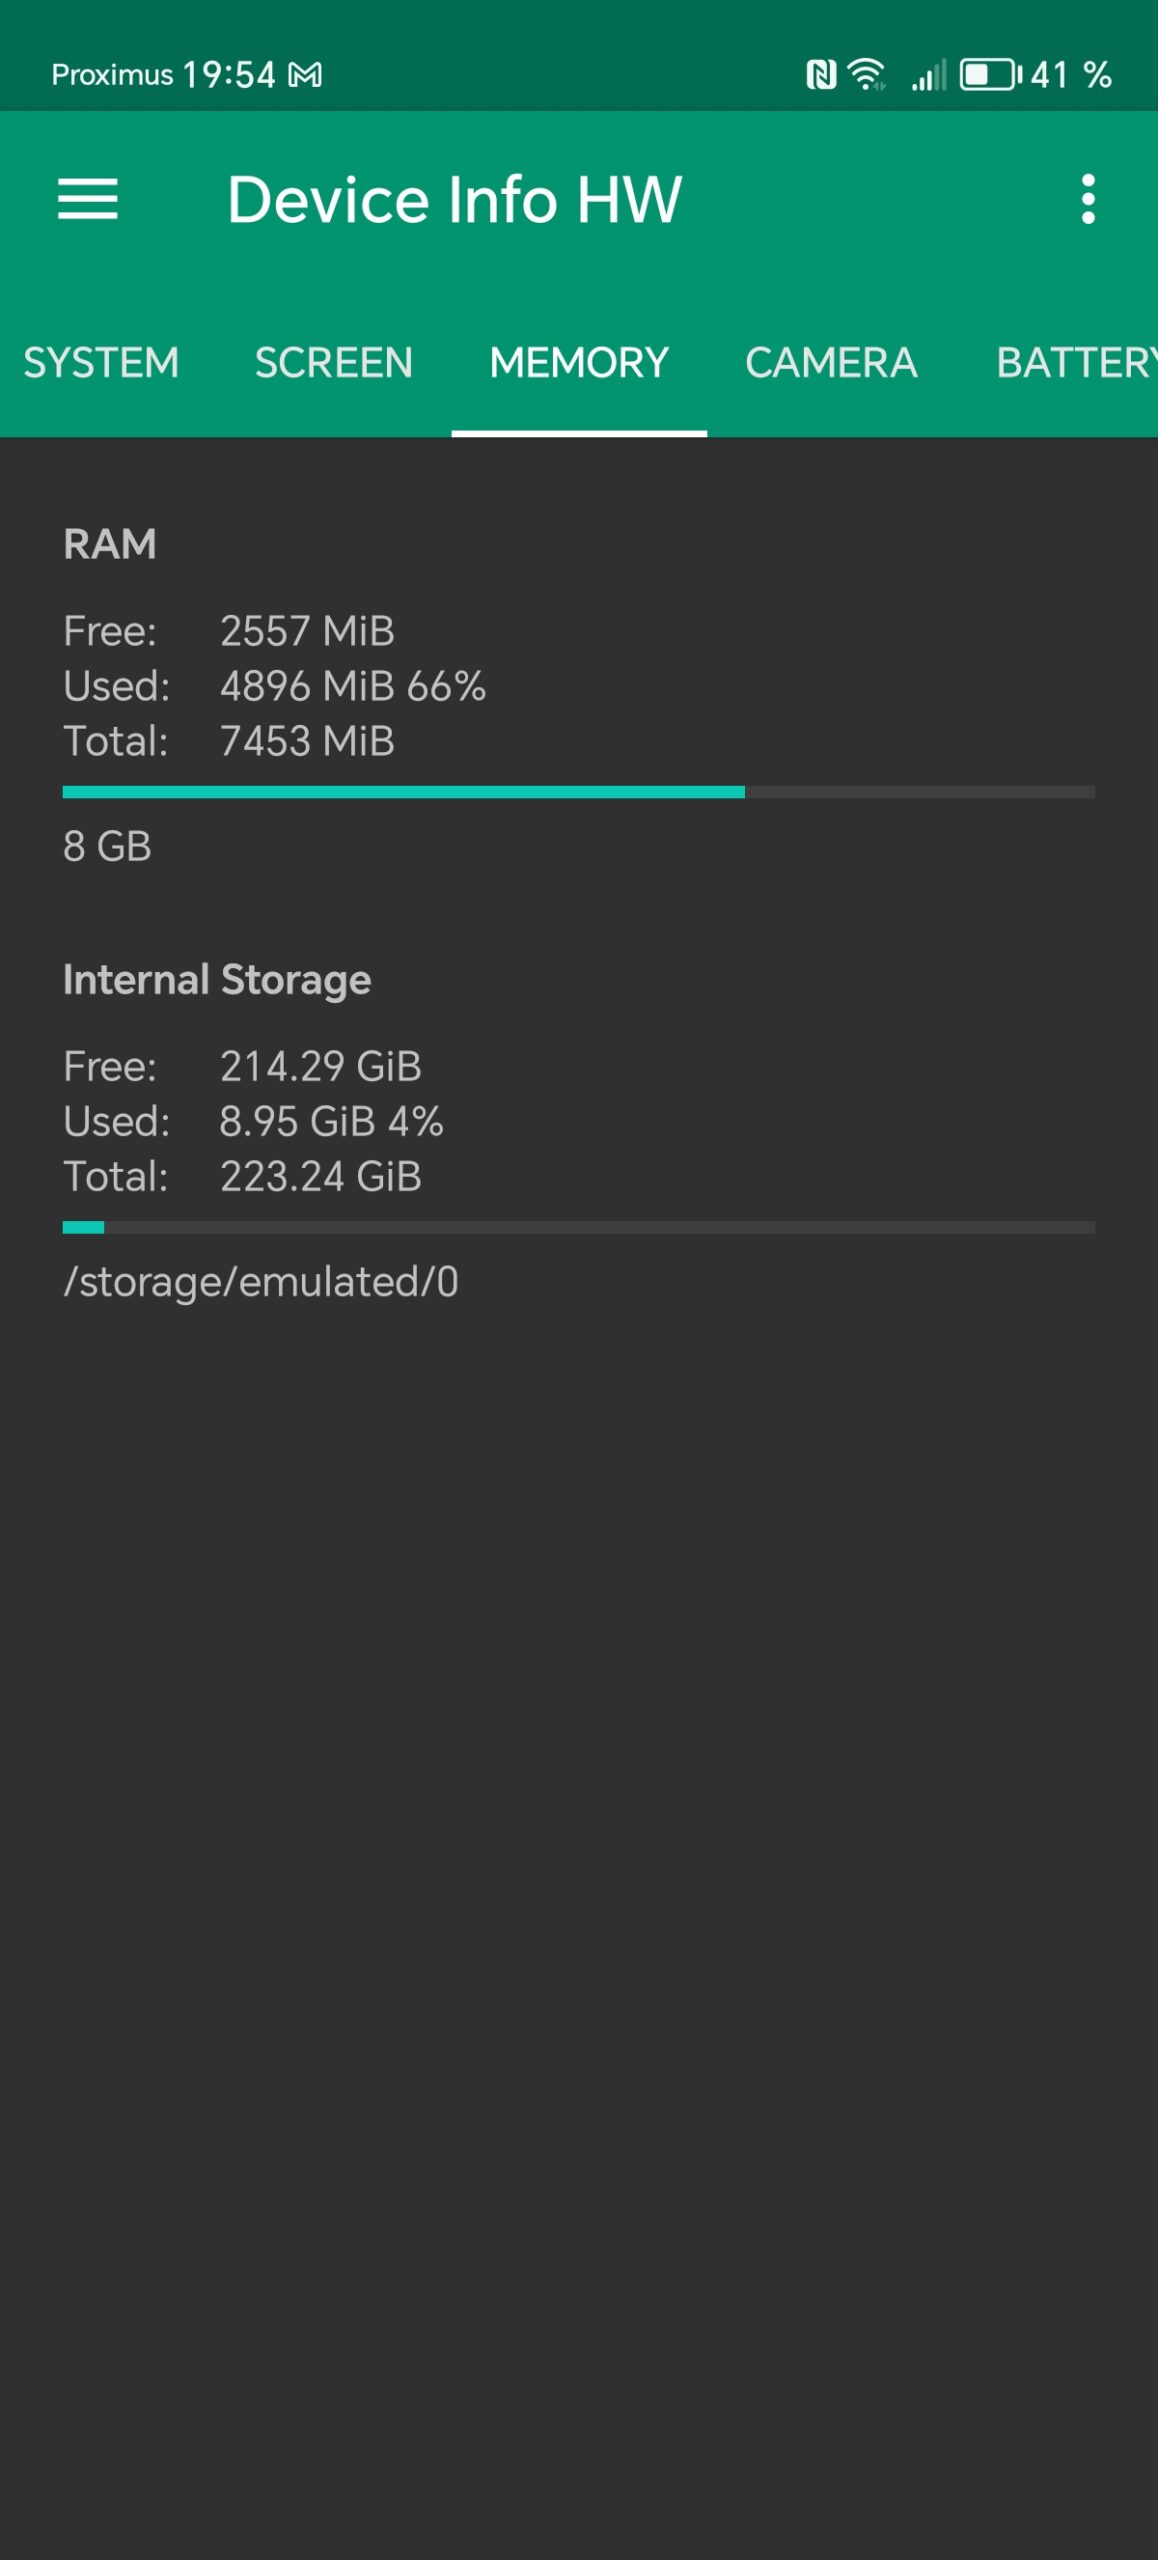
Task: Tap the battery status icon
Action: pos(989,75)
